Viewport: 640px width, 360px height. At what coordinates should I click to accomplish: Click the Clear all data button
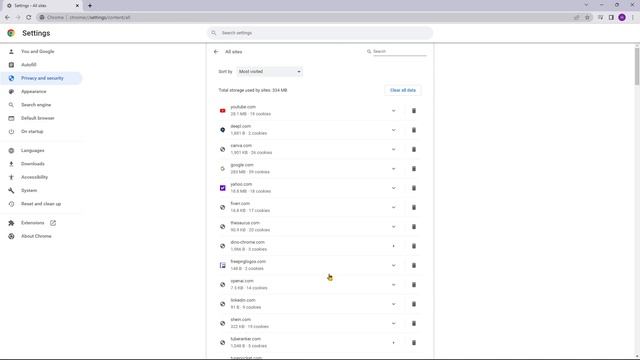pos(403,90)
